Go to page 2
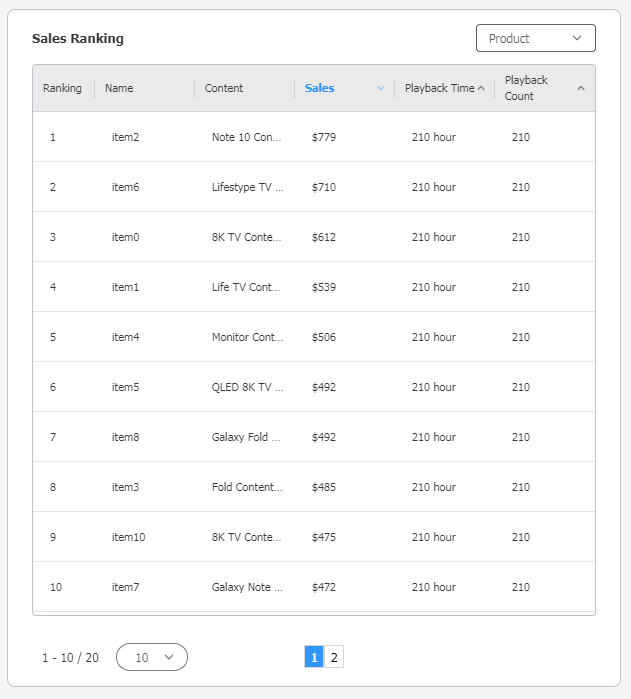Image resolution: width=631 pixels, height=699 pixels. 334,657
